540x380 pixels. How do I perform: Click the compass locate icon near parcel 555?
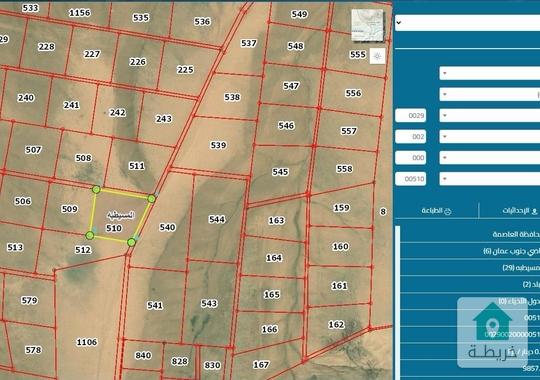click(377, 56)
